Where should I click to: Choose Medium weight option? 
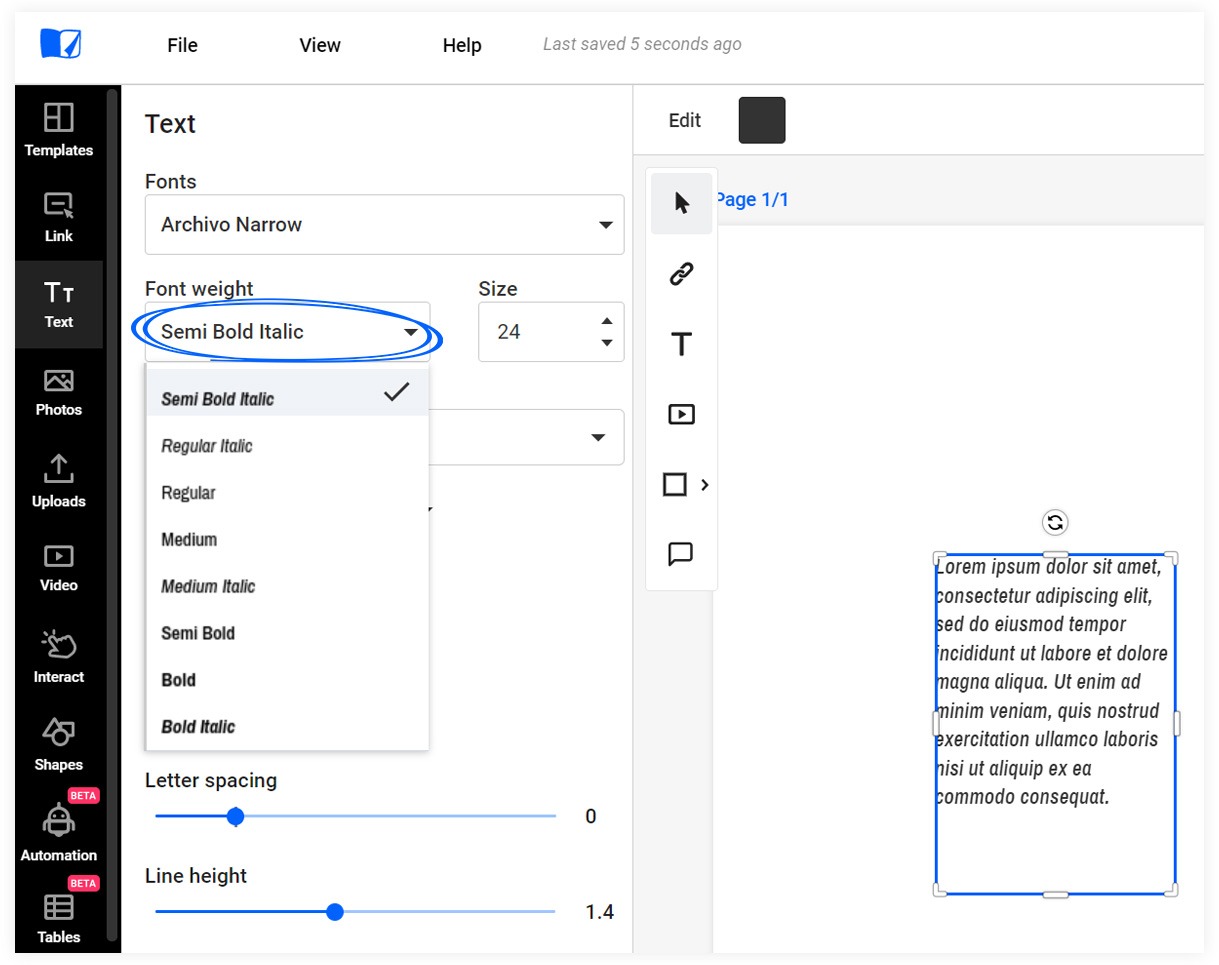tap(288, 540)
